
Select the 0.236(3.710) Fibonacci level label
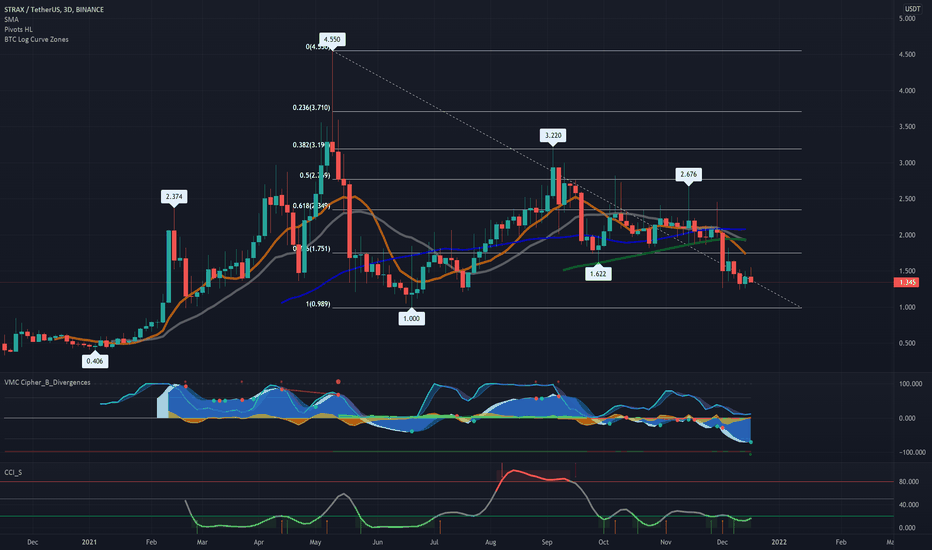311,108
